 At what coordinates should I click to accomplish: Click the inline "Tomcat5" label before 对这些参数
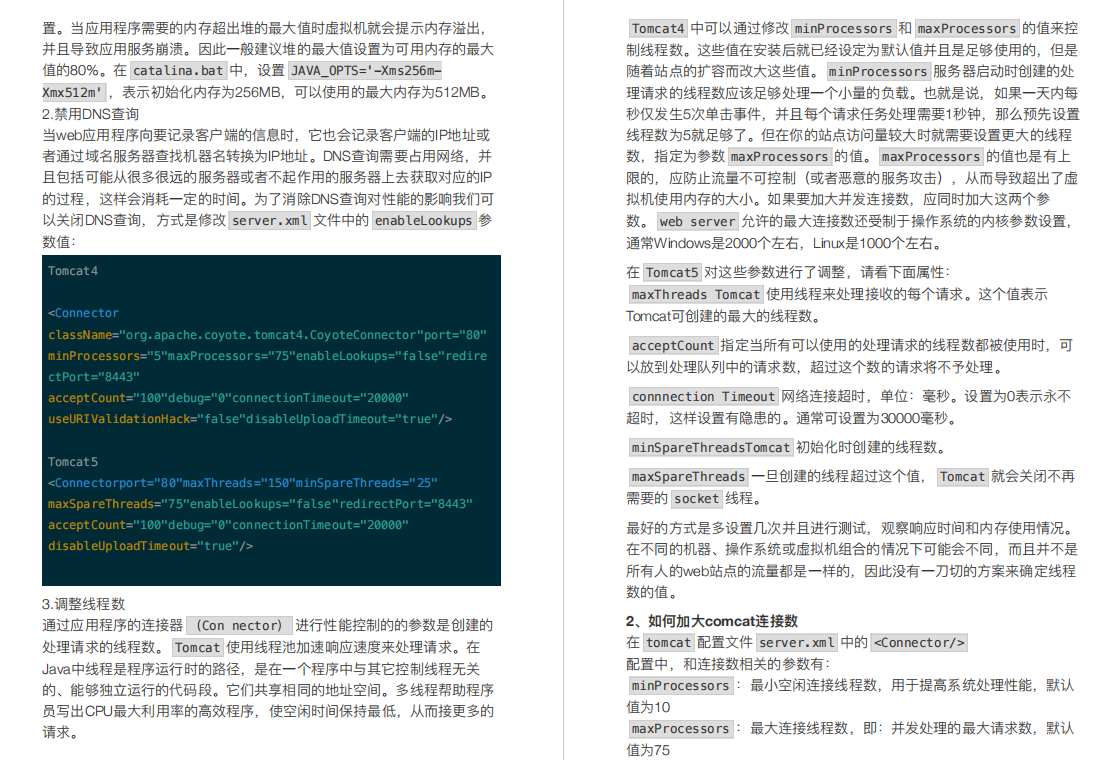coord(672,273)
